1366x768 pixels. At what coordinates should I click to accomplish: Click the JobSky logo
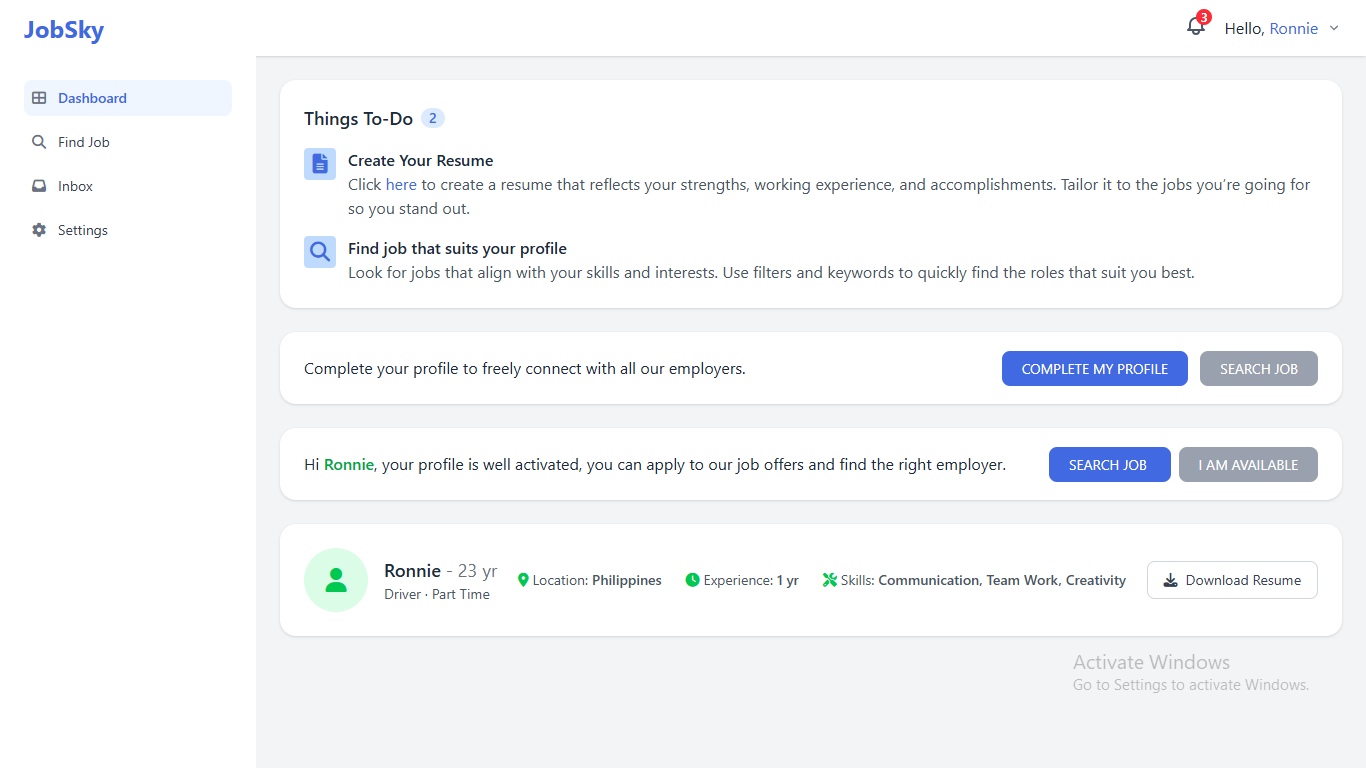pyautogui.click(x=64, y=30)
